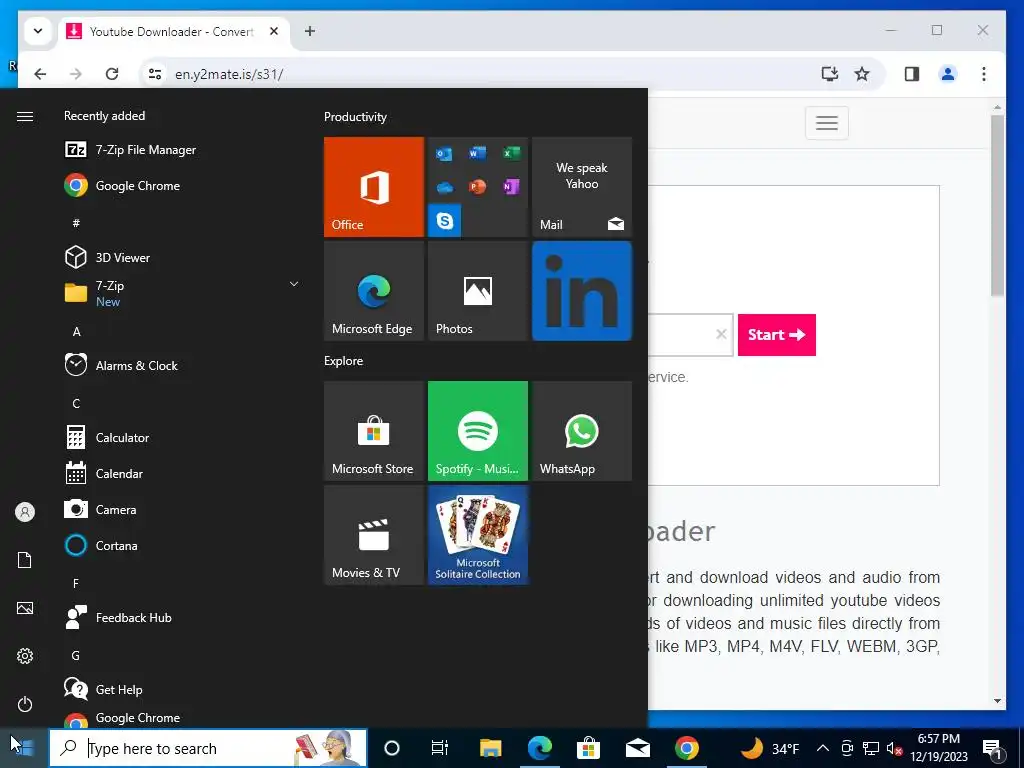Reload the page in Chrome

click(112, 74)
